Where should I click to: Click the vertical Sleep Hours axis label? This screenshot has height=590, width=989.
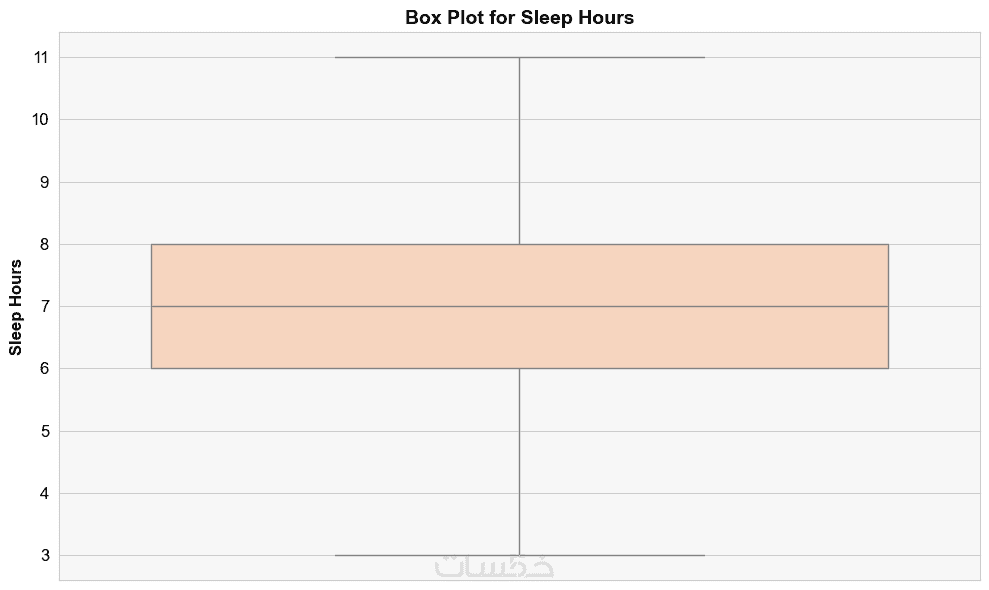16,306
